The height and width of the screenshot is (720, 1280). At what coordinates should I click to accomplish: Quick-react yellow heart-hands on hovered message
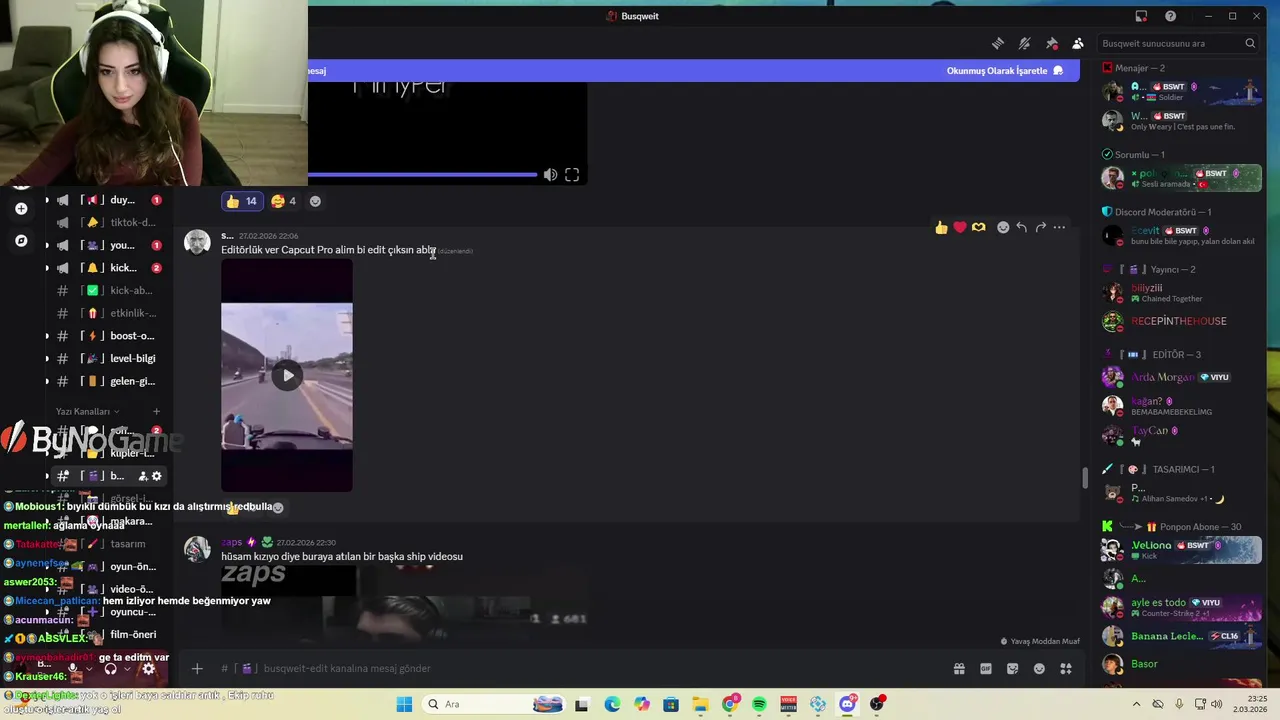(x=979, y=228)
